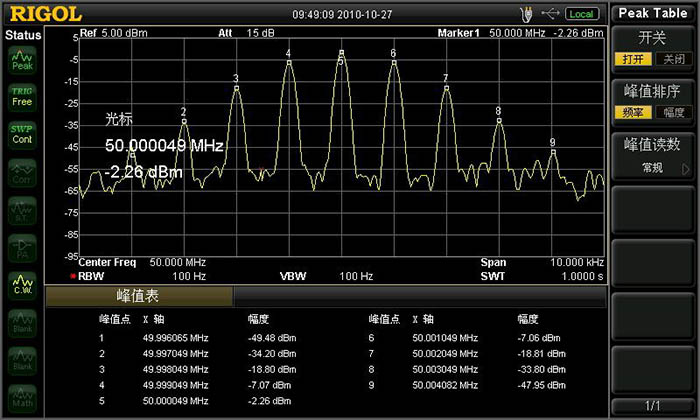700x420 pixels.
Task: Click the USB connection icon in header
Action: 550,13
